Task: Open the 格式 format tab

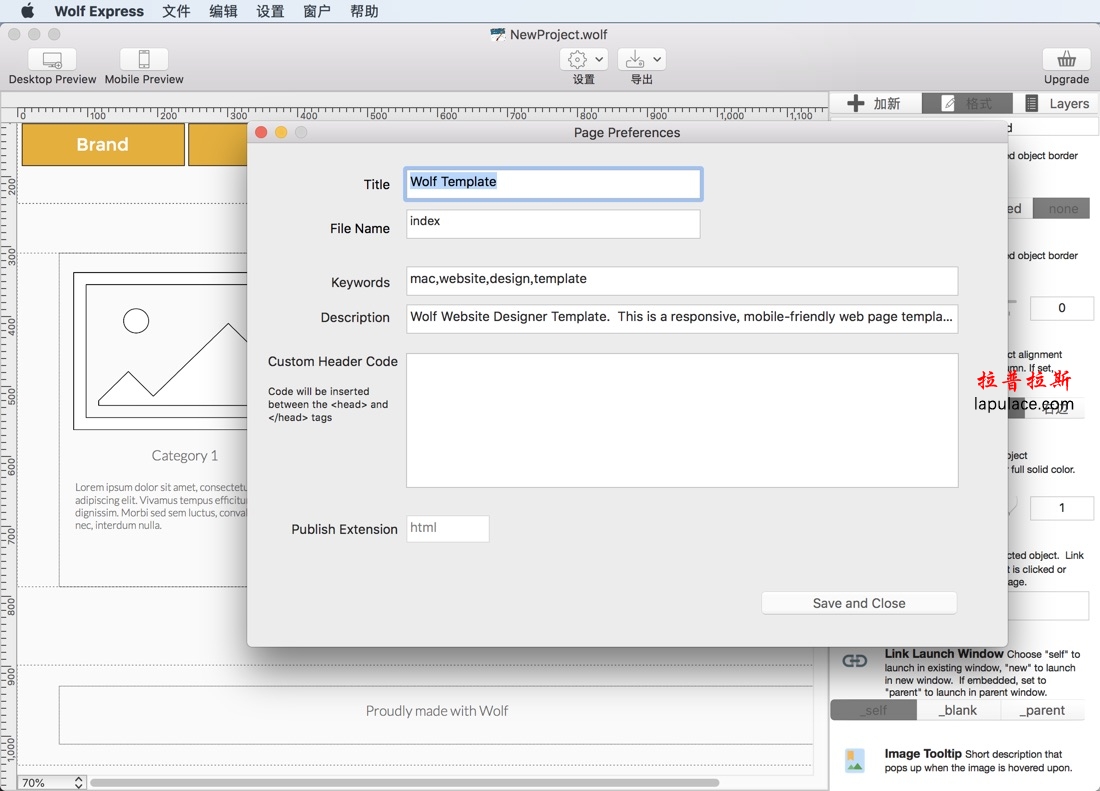Action: pos(966,103)
